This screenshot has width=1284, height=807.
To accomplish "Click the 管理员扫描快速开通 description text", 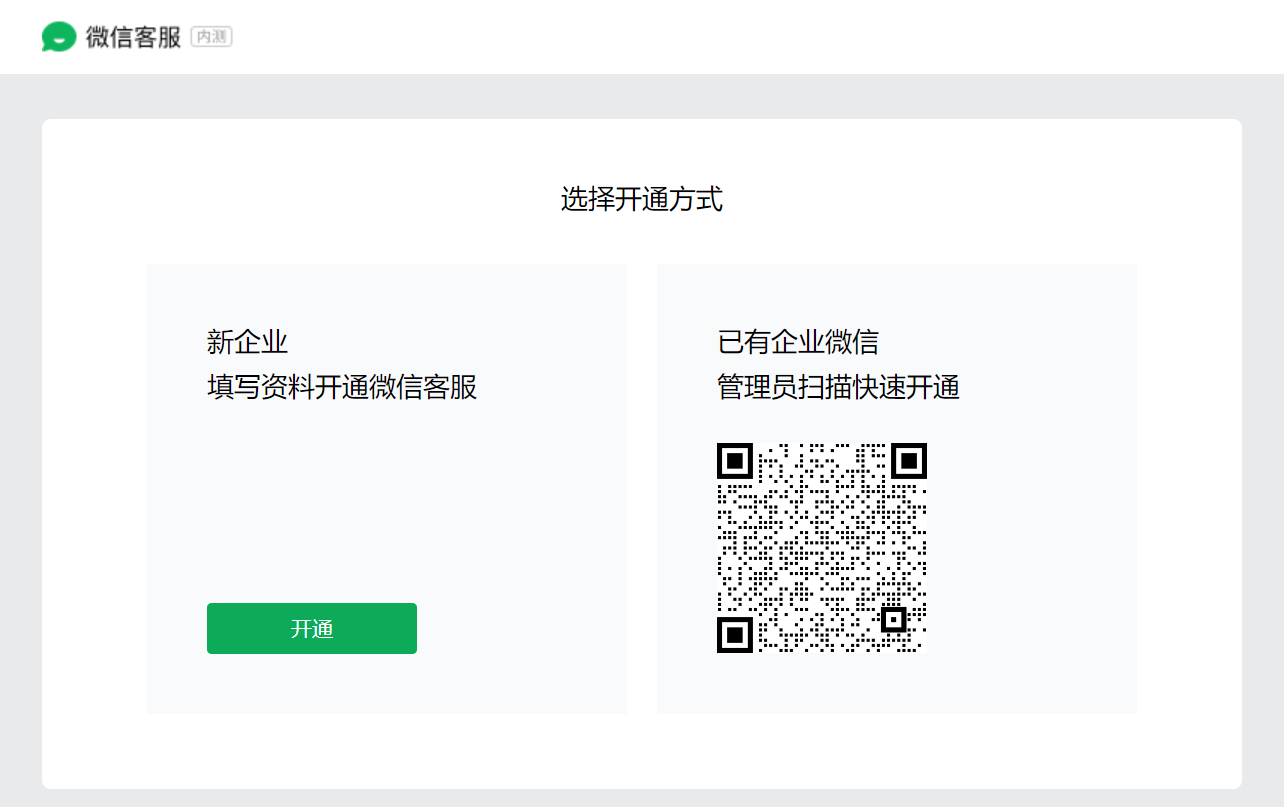I will click(x=838, y=387).
